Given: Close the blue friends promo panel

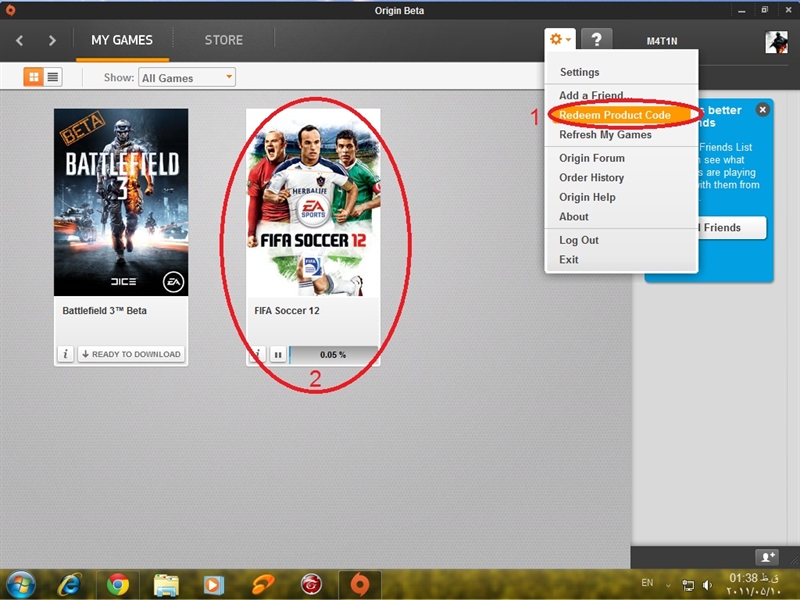Looking at the screenshot, I should (x=762, y=110).
